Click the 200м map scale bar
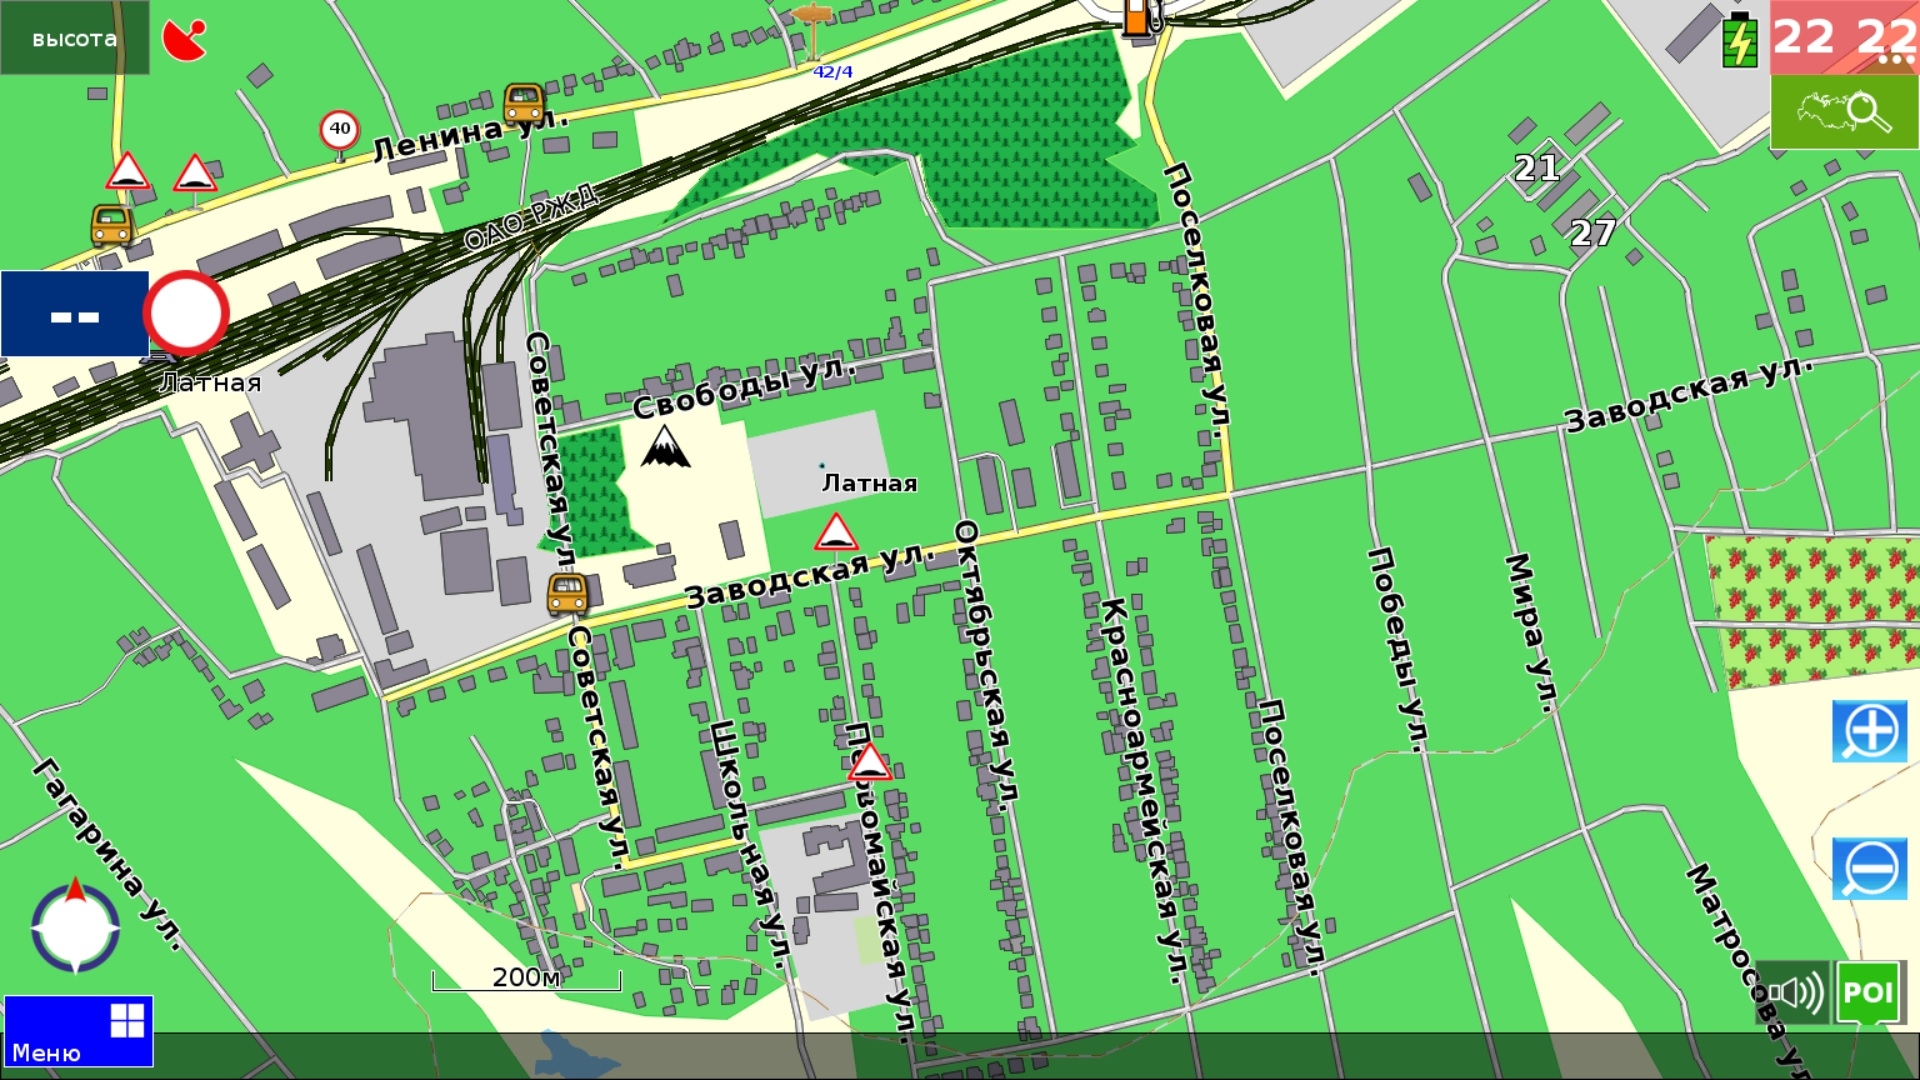 point(526,979)
